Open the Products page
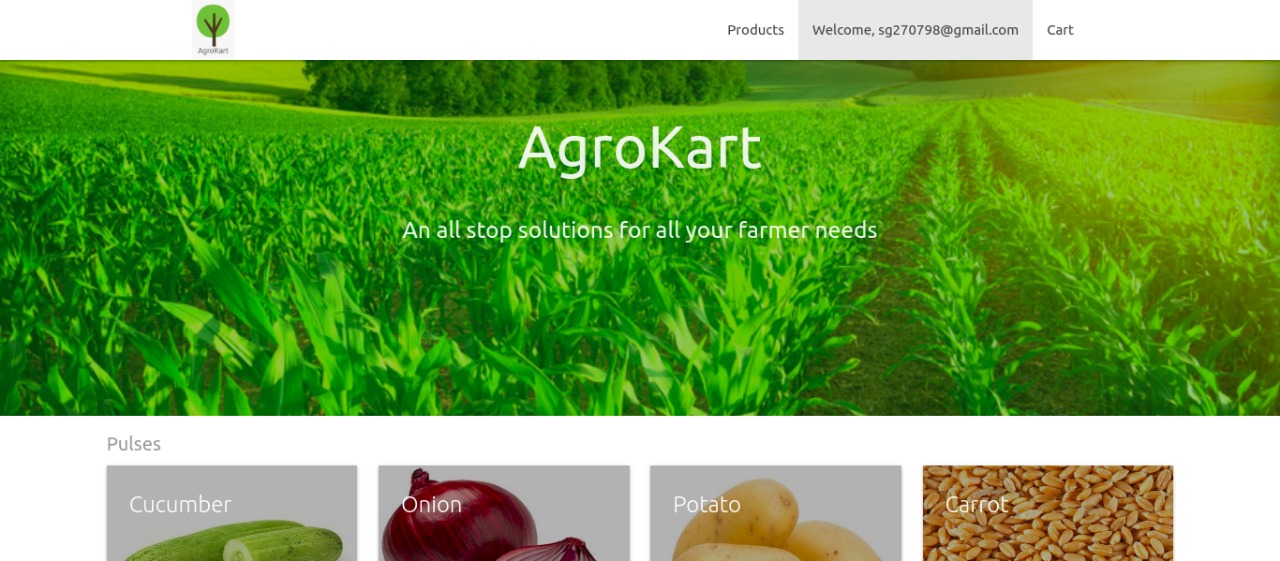This screenshot has width=1280, height=561. pos(755,30)
